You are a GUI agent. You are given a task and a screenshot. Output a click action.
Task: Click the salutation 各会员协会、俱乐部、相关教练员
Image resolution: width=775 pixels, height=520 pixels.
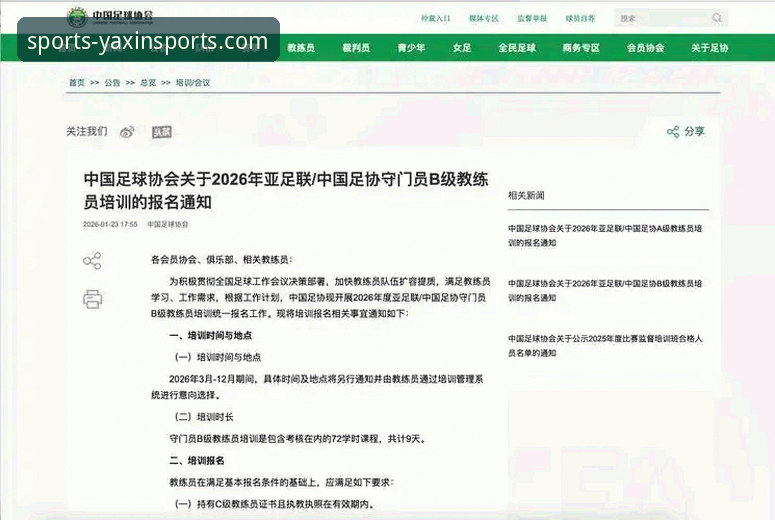click(x=221, y=260)
